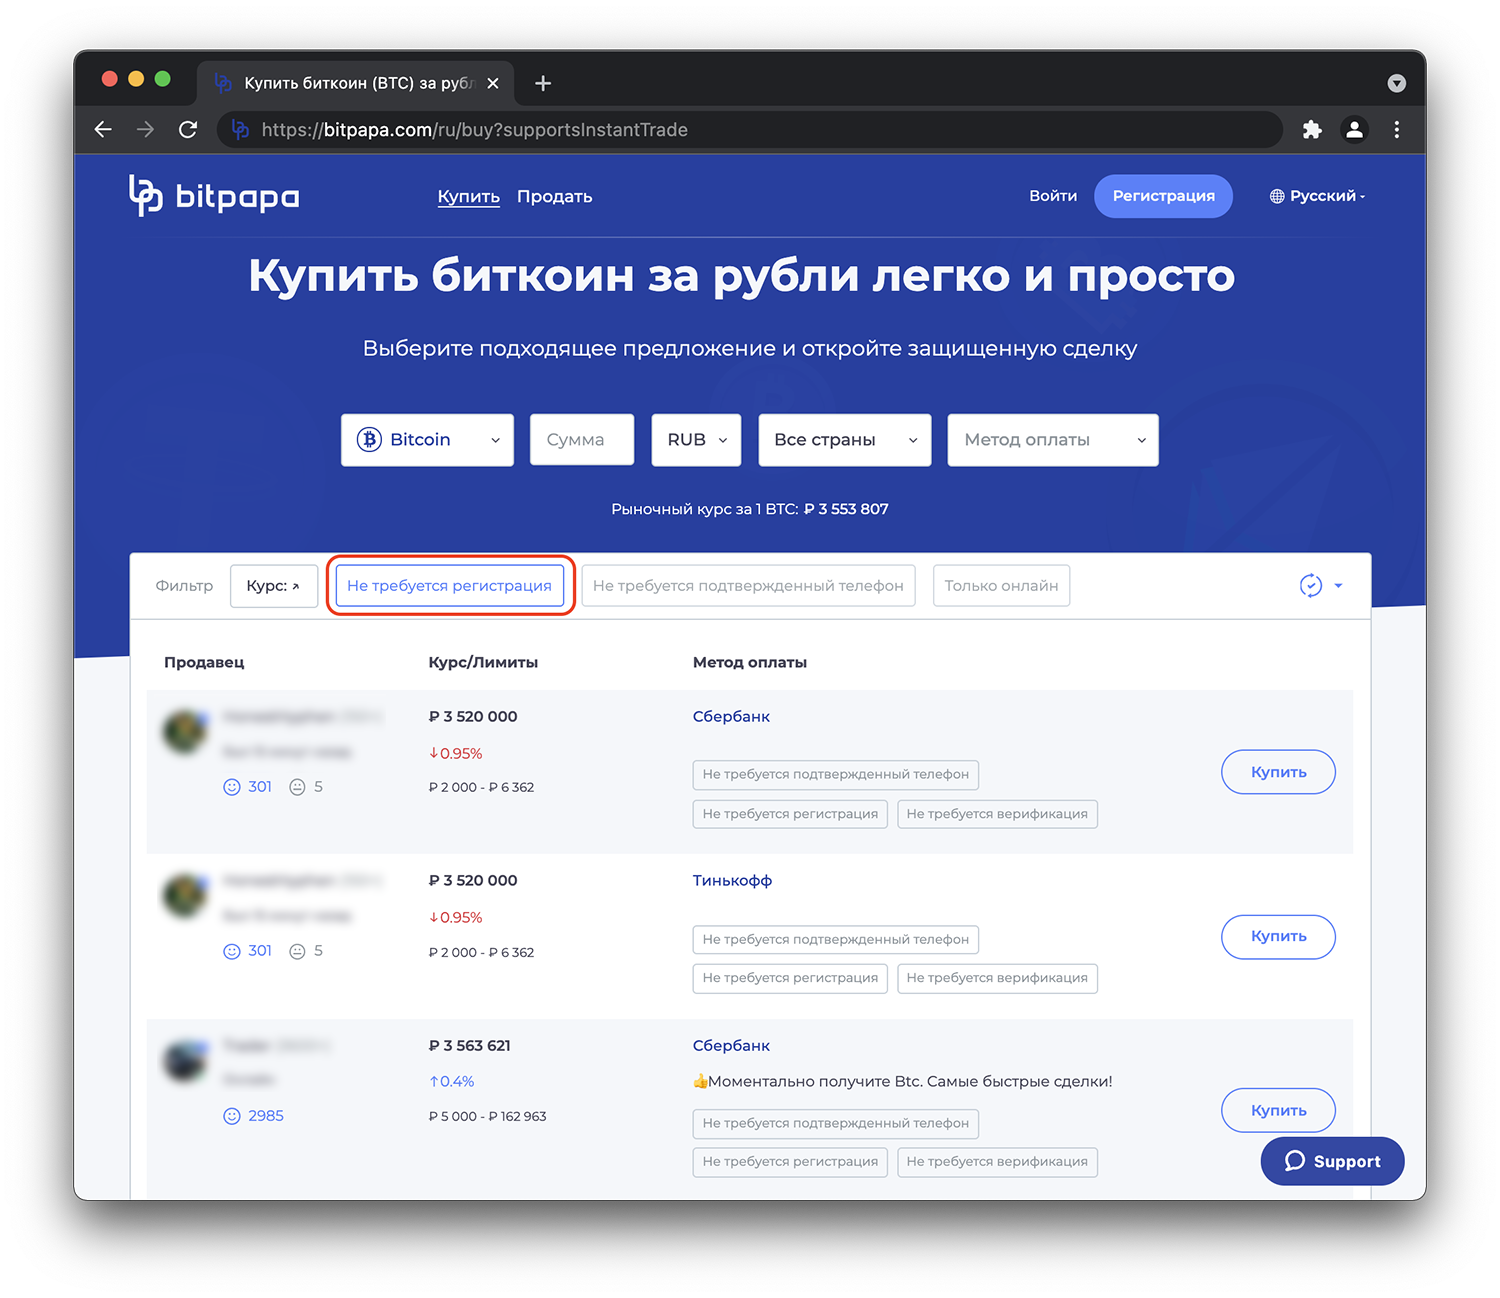Click the Метод оплаты column header
The height and width of the screenshot is (1298, 1500).
pos(750,662)
